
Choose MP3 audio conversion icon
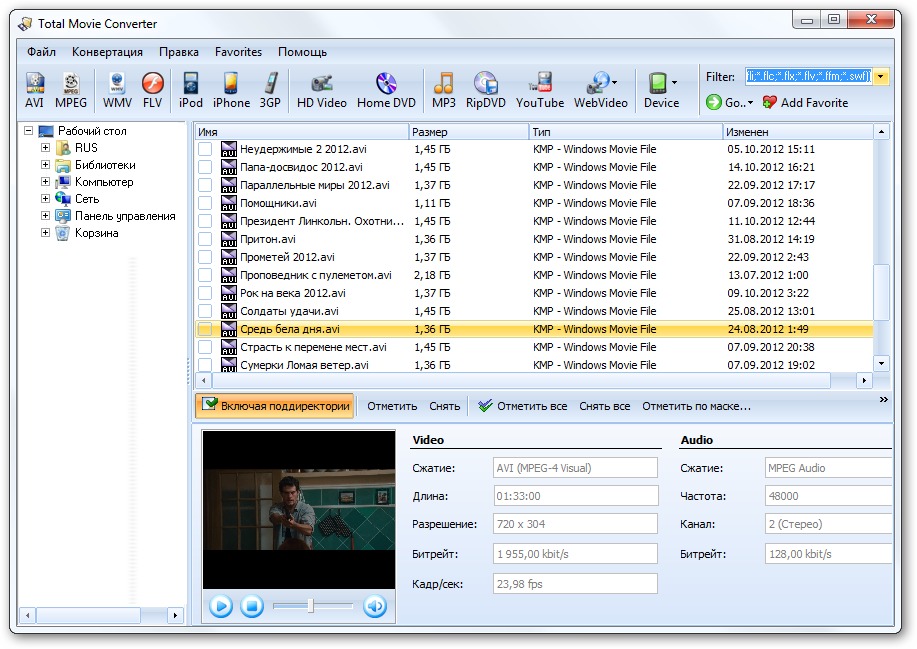pos(443,89)
